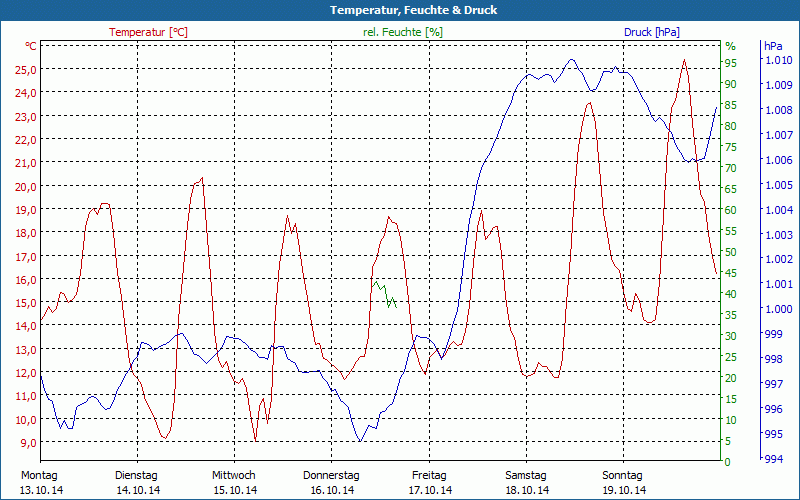Click the 25,0 tick on the temperature axis
Image resolution: width=800 pixels, height=500 pixels.
click(x=26, y=69)
